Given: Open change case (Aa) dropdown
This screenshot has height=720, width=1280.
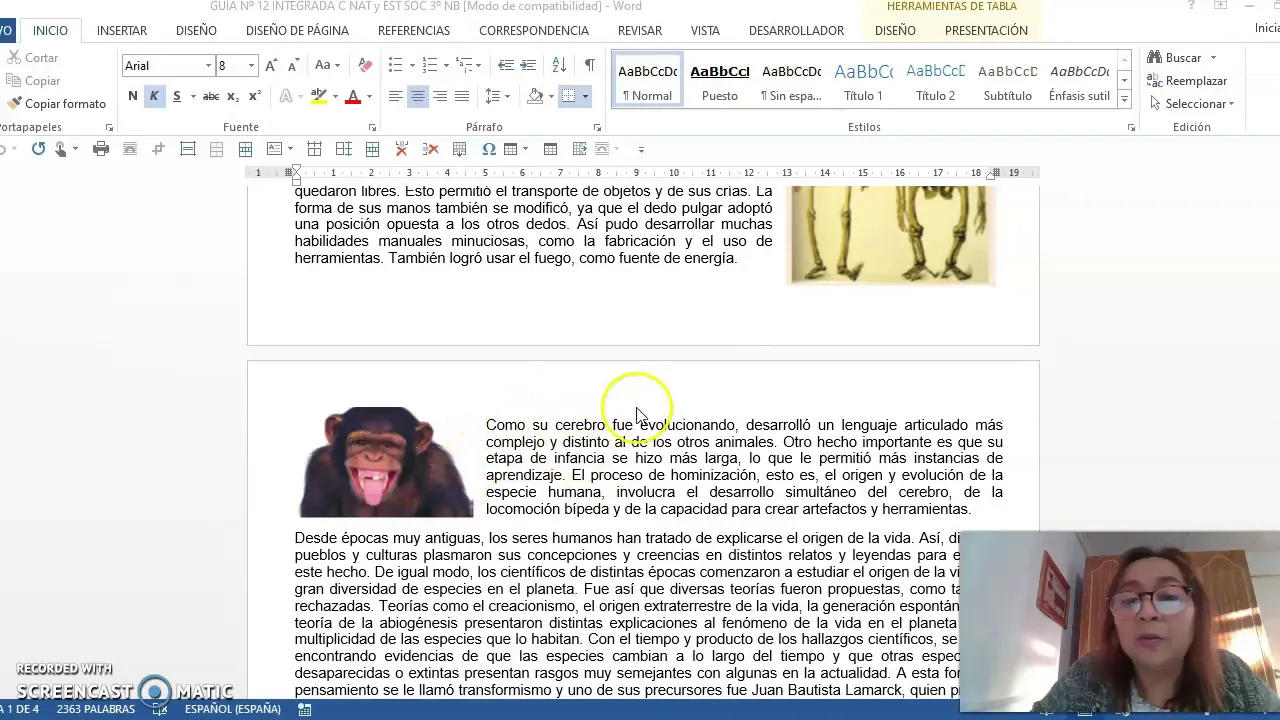Looking at the screenshot, I should coord(327,65).
